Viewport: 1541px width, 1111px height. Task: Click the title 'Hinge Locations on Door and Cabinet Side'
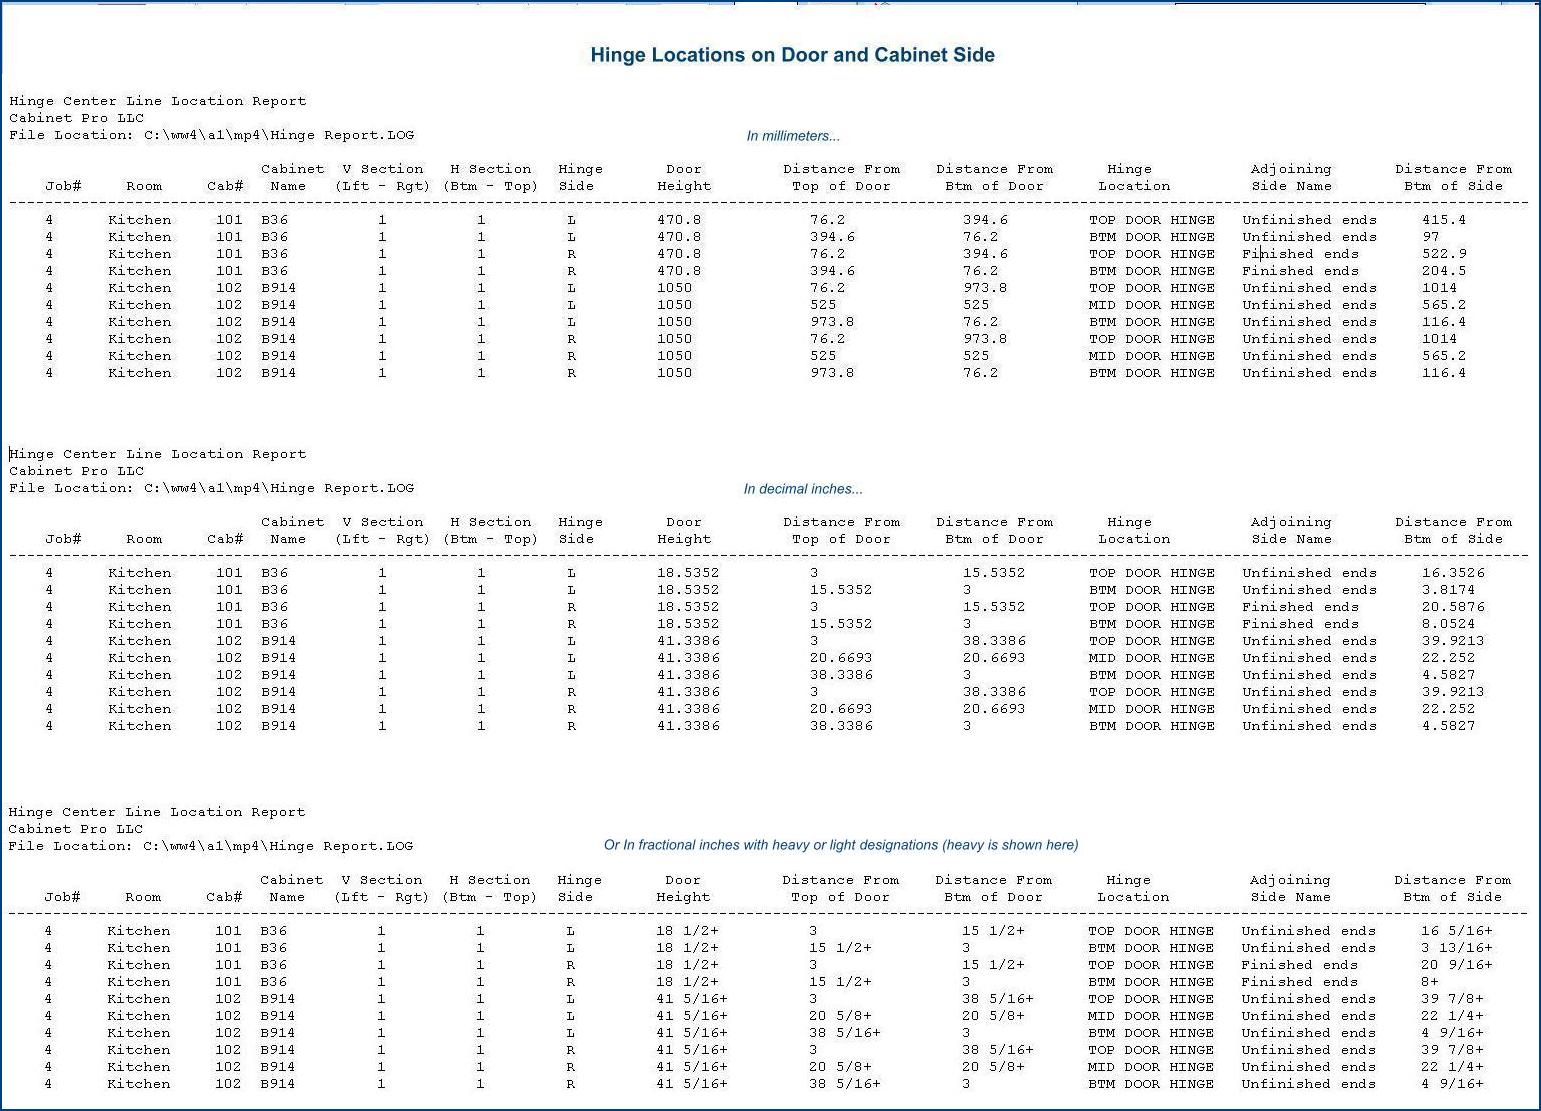pos(792,55)
